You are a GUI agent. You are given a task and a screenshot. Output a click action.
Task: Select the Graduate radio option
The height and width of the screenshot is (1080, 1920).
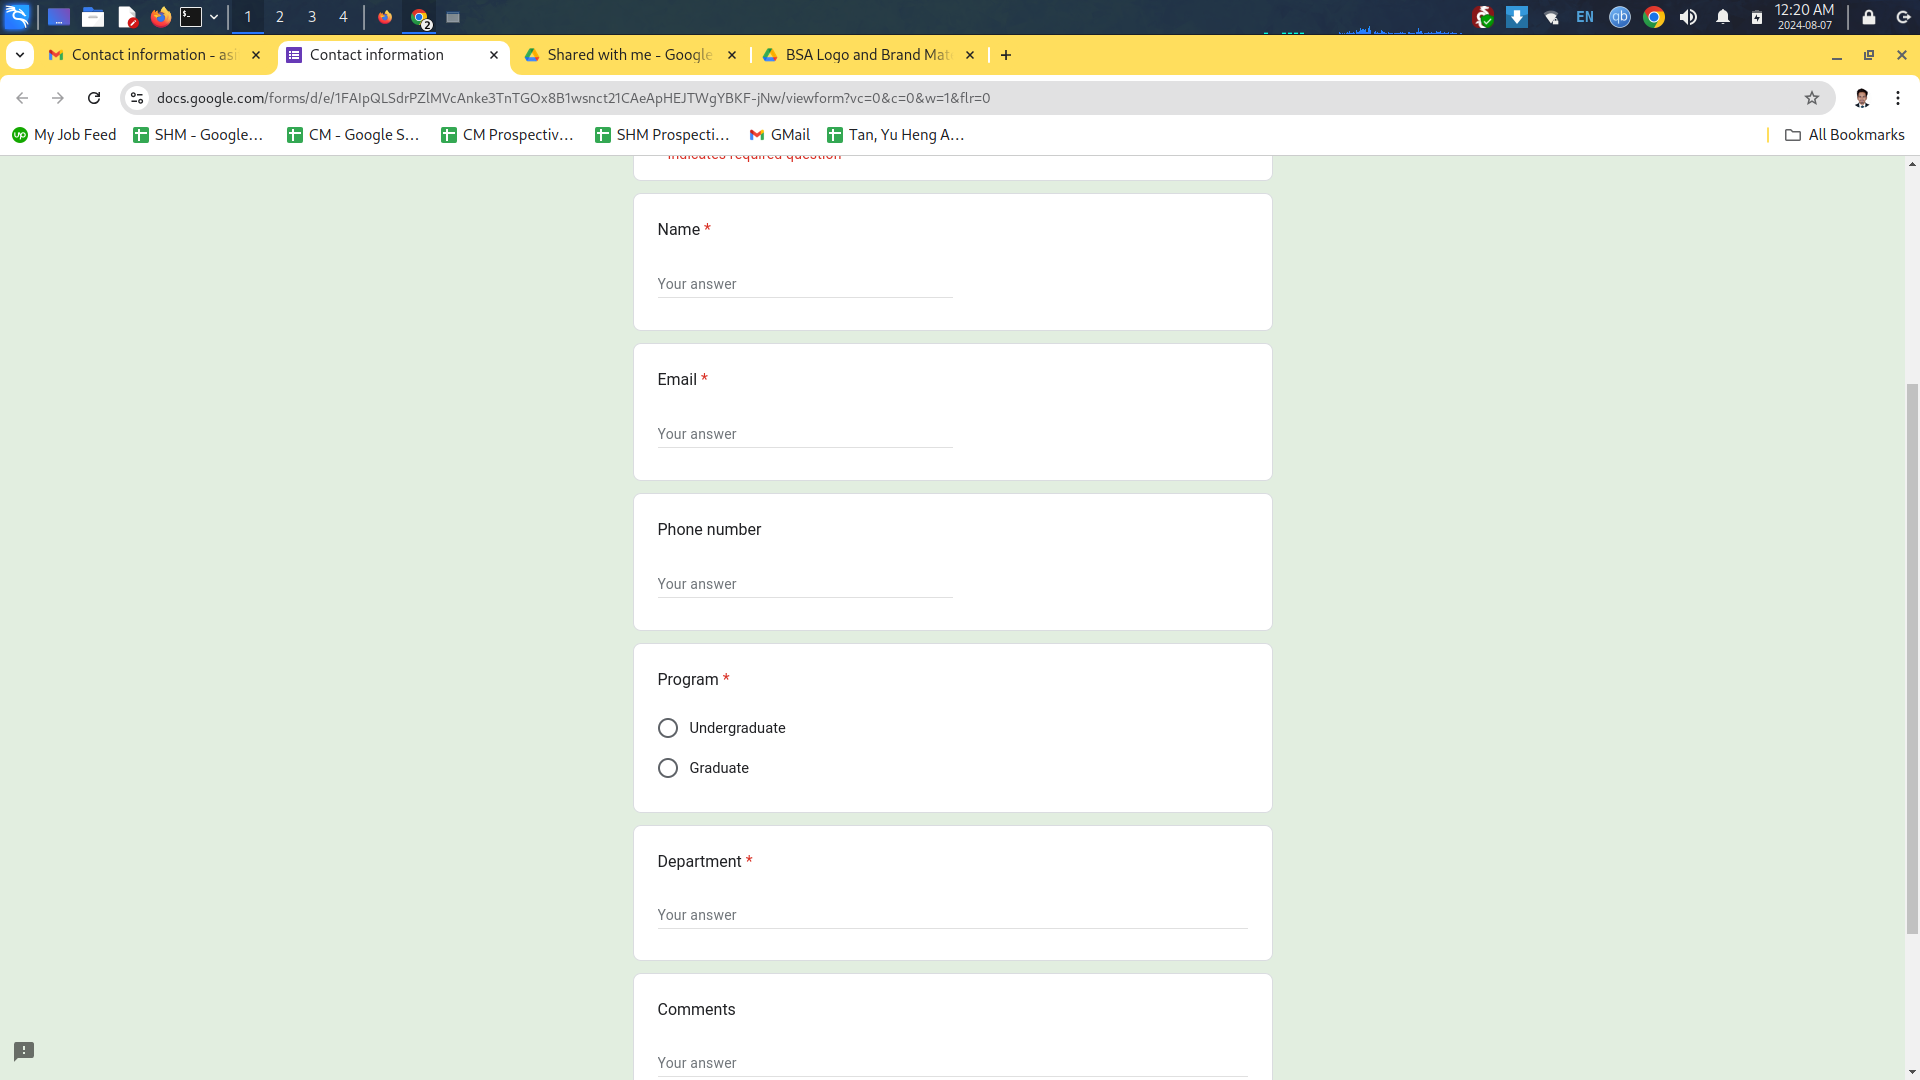668,768
